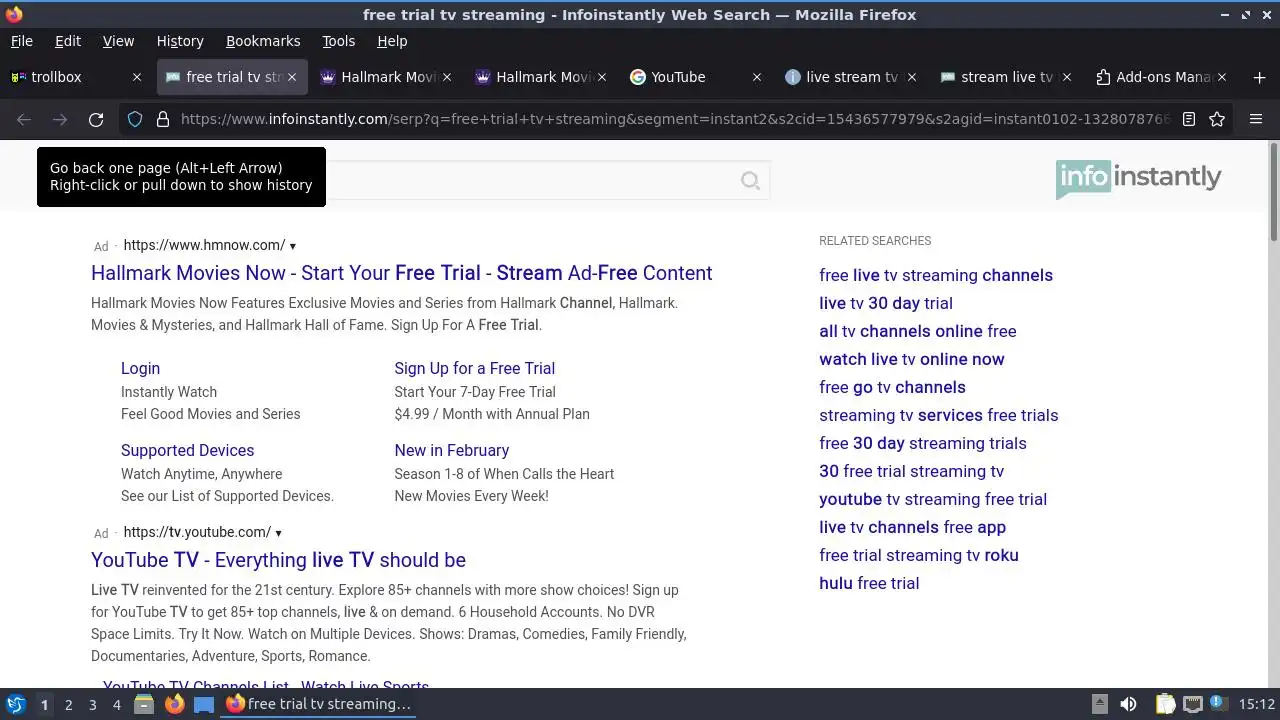Open Hallmark Movies Now ad headline
The height and width of the screenshot is (720, 1280).
click(402, 273)
